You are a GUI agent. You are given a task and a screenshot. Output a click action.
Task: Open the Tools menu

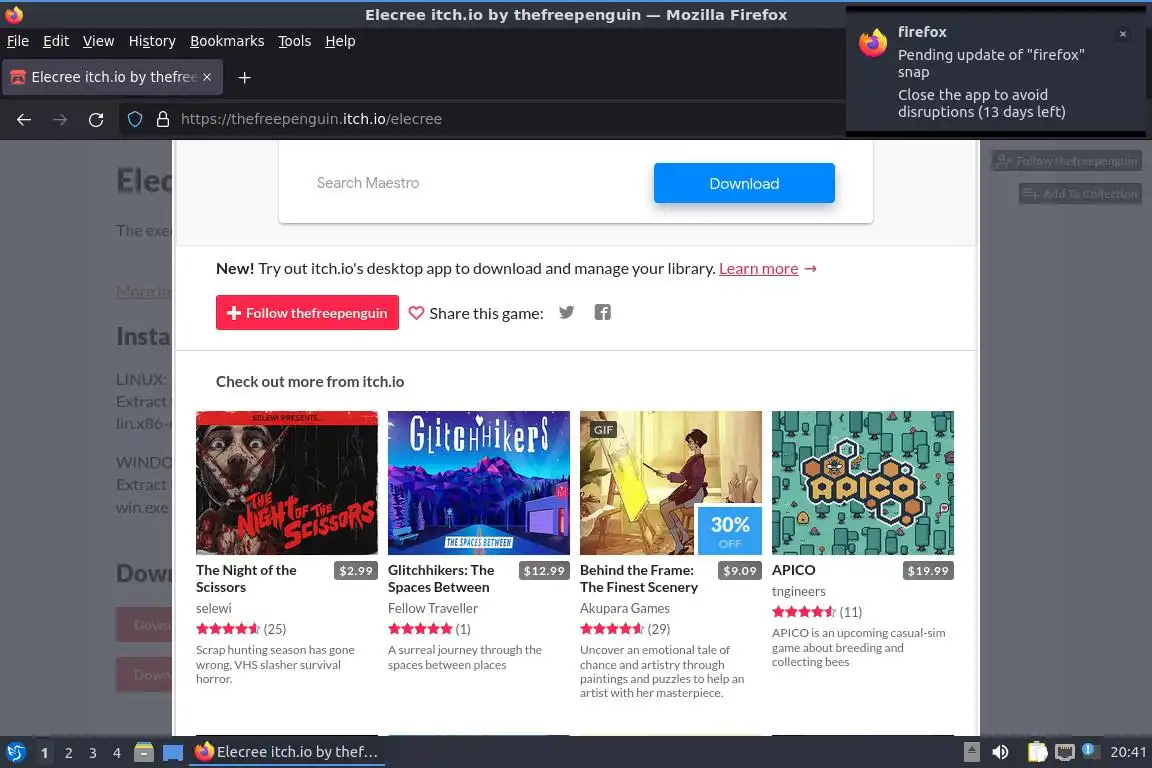295,41
